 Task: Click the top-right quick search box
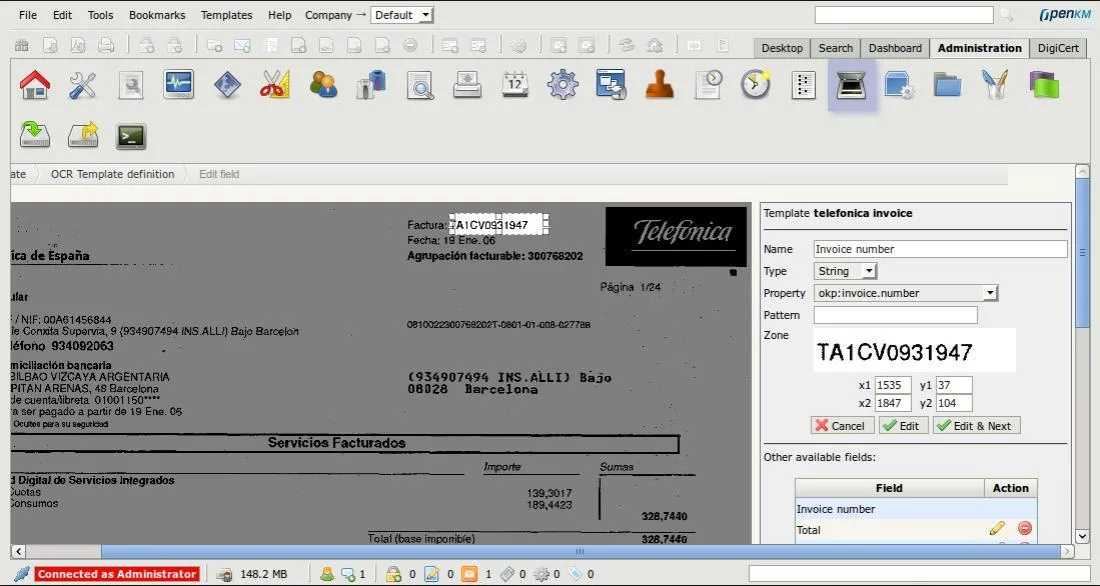(x=904, y=15)
